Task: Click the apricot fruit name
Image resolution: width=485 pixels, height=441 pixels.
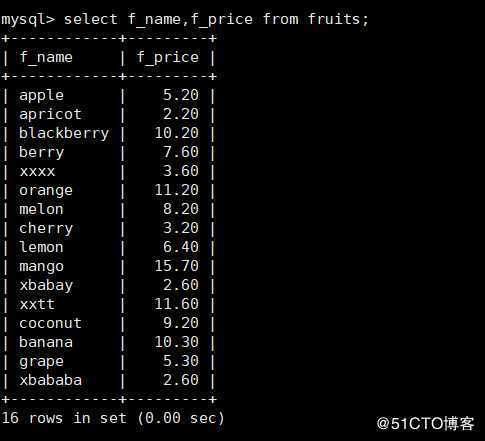Action: click(50, 115)
